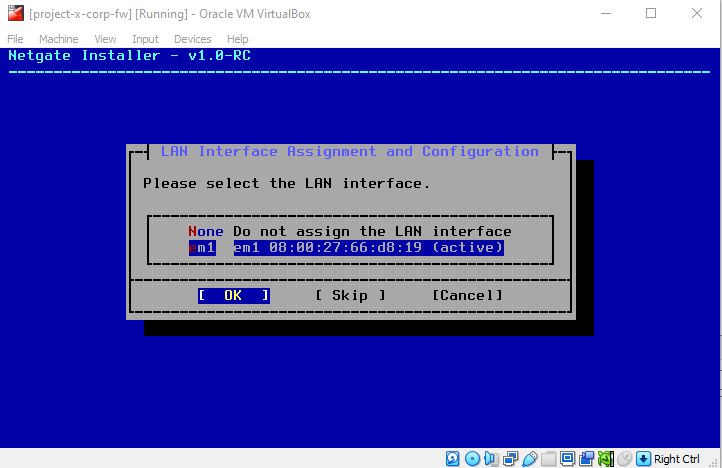Click the hard disk activity icon
The height and width of the screenshot is (468, 722).
click(453, 459)
